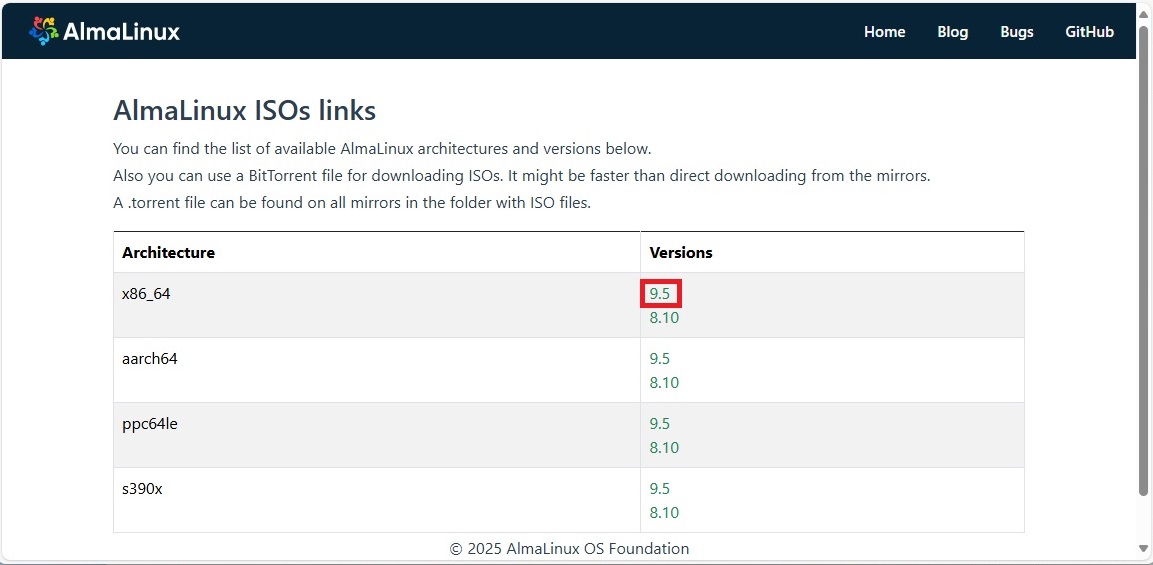Image resolution: width=1153 pixels, height=565 pixels.
Task: Choose version 9.5 for ppc64le
Action: pos(660,424)
